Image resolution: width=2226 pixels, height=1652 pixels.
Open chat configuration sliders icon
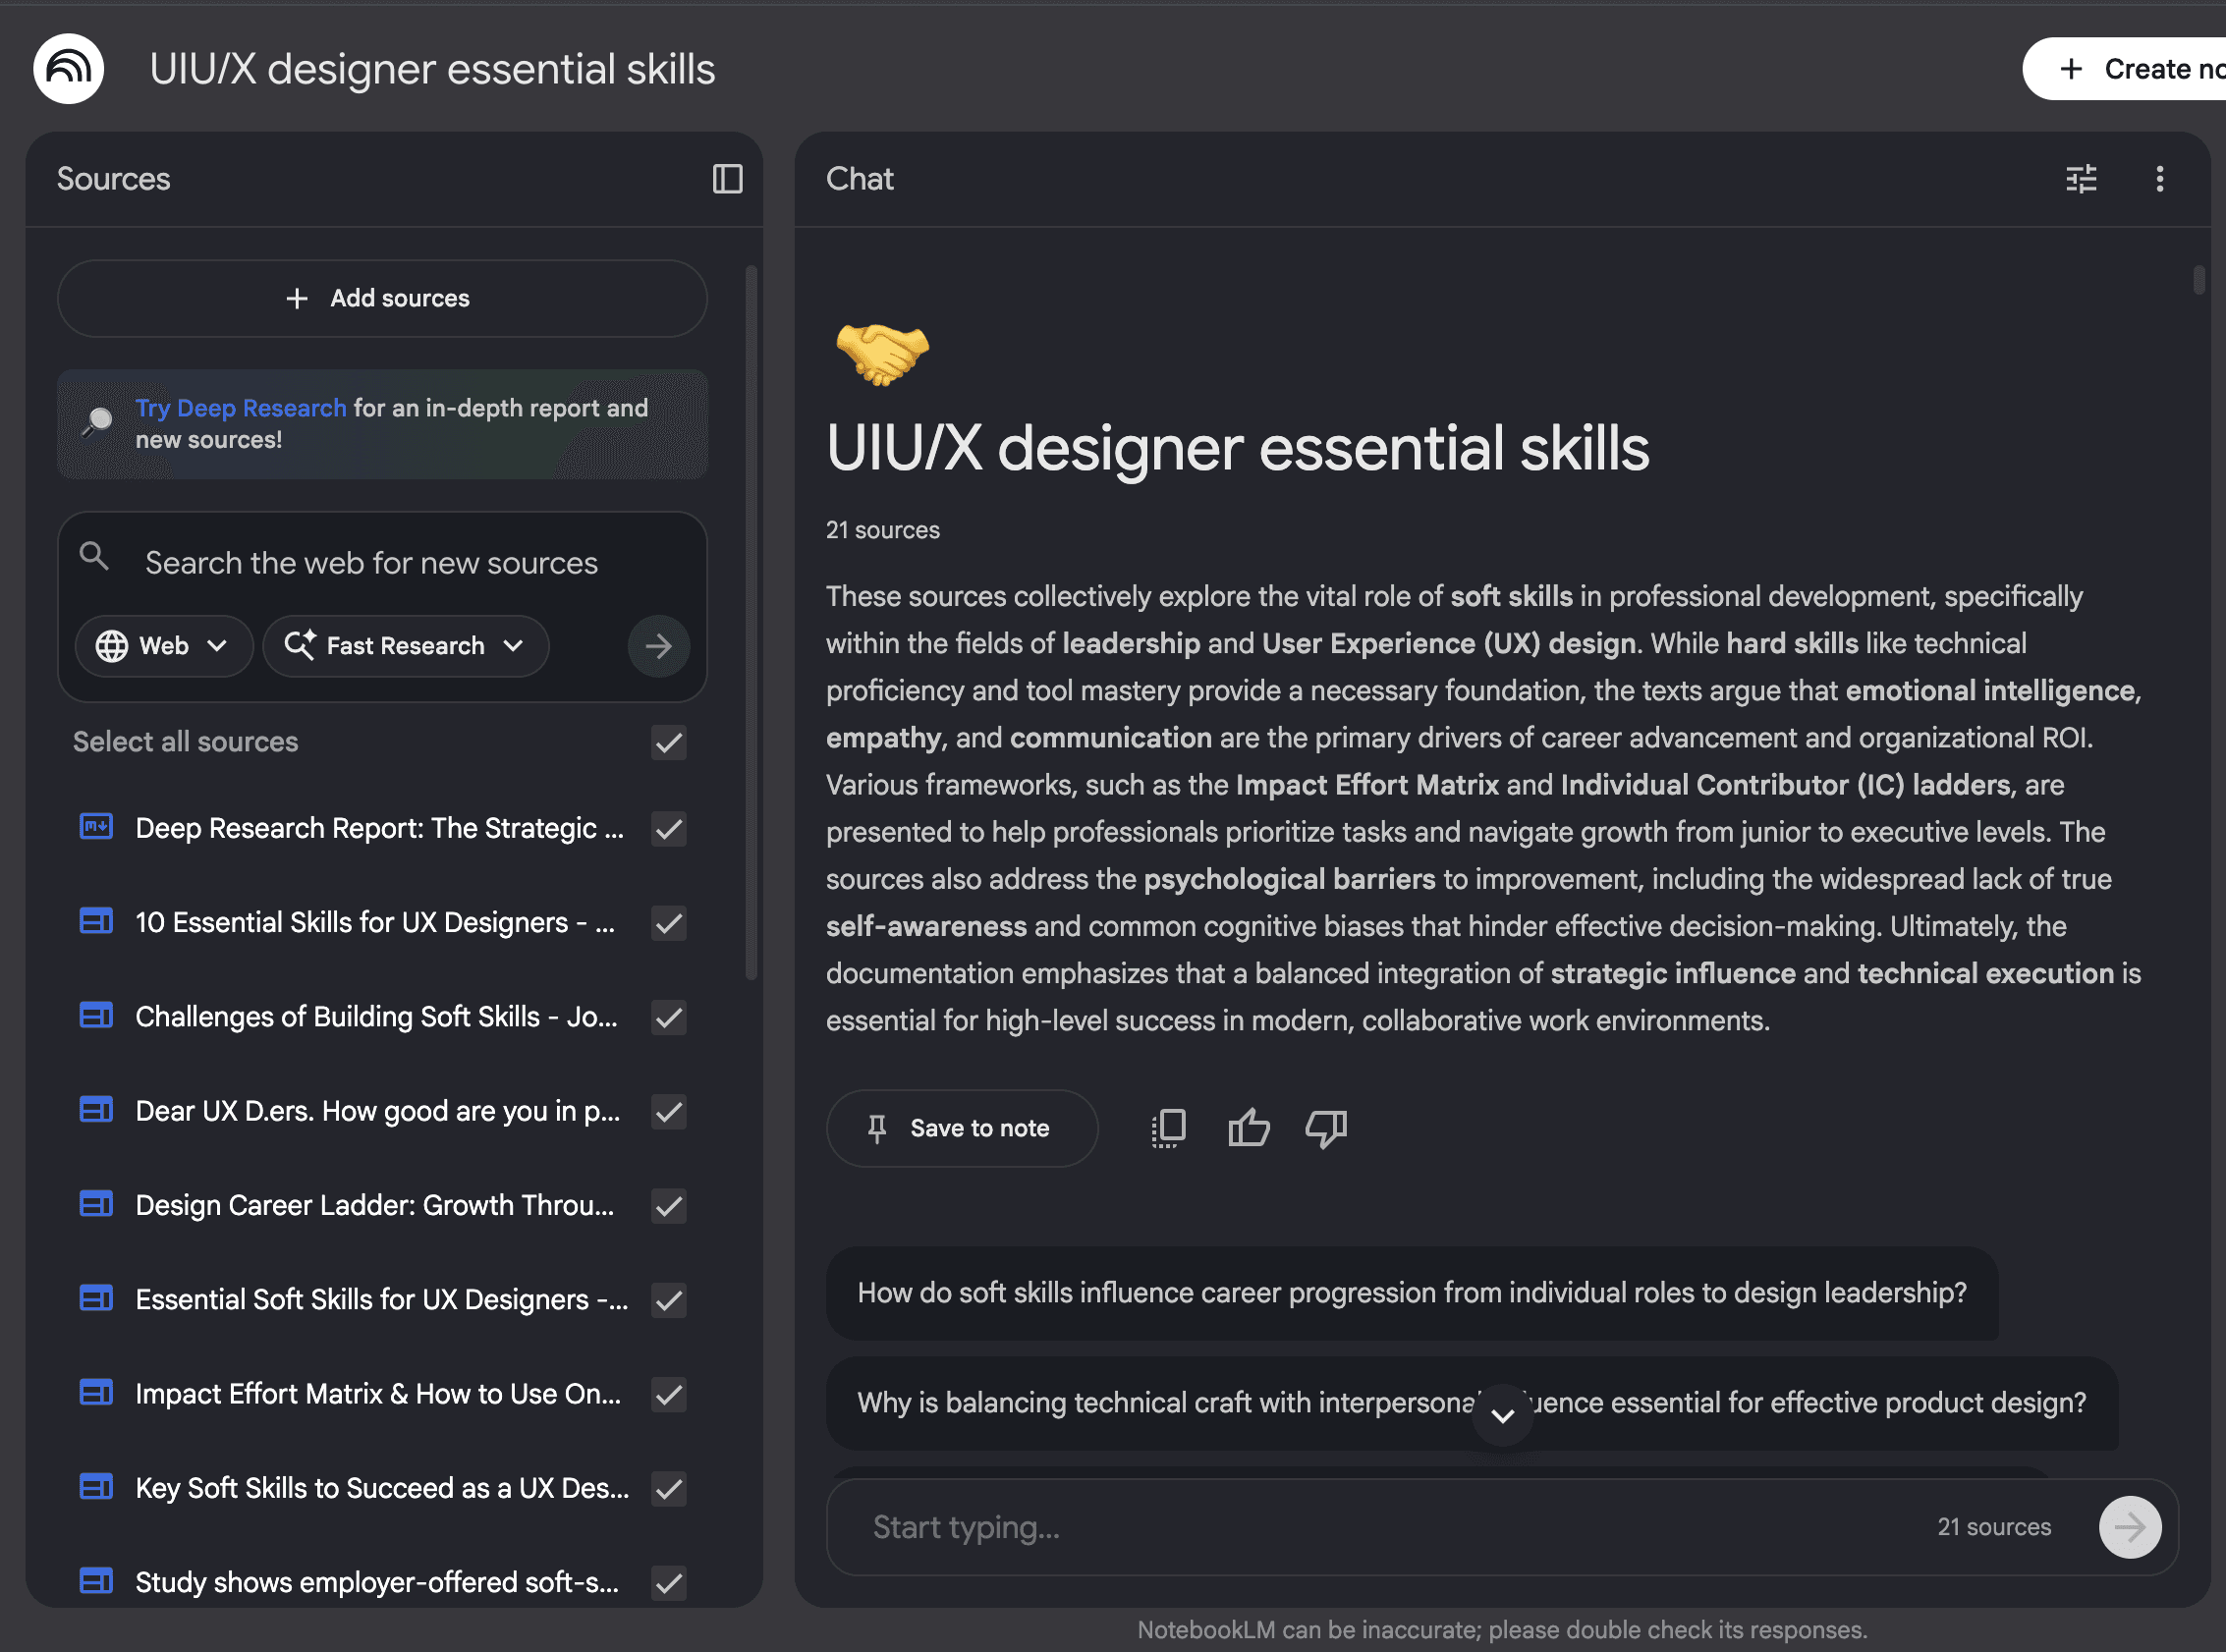pos(2081,179)
